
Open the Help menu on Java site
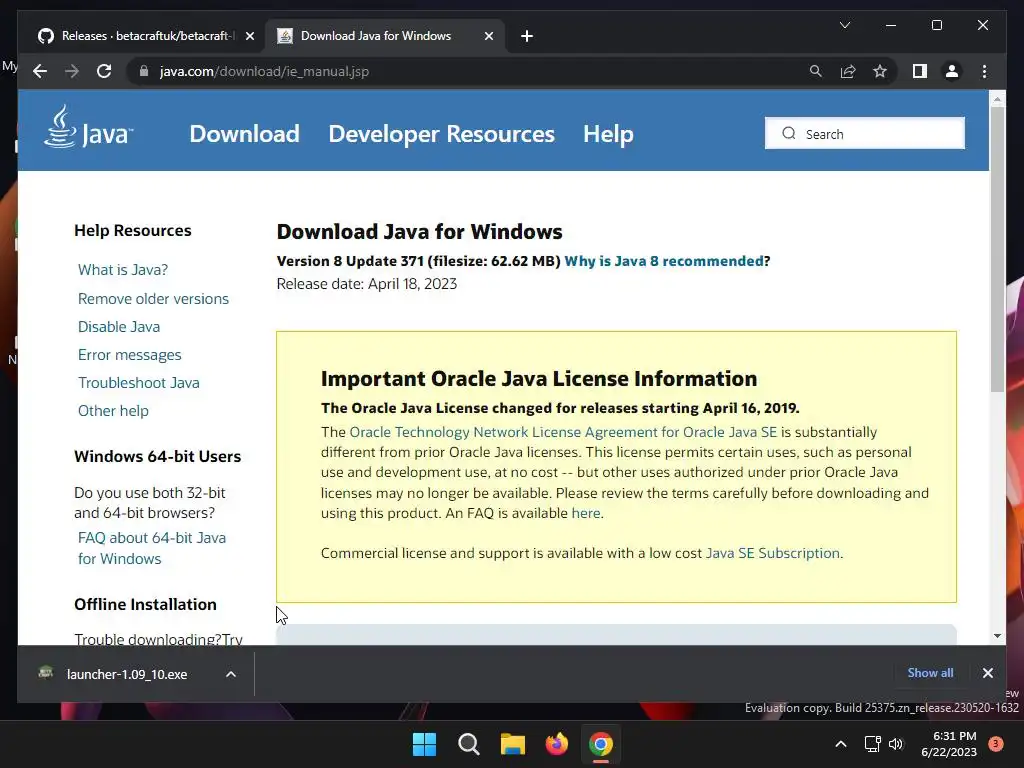click(x=608, y=134)
